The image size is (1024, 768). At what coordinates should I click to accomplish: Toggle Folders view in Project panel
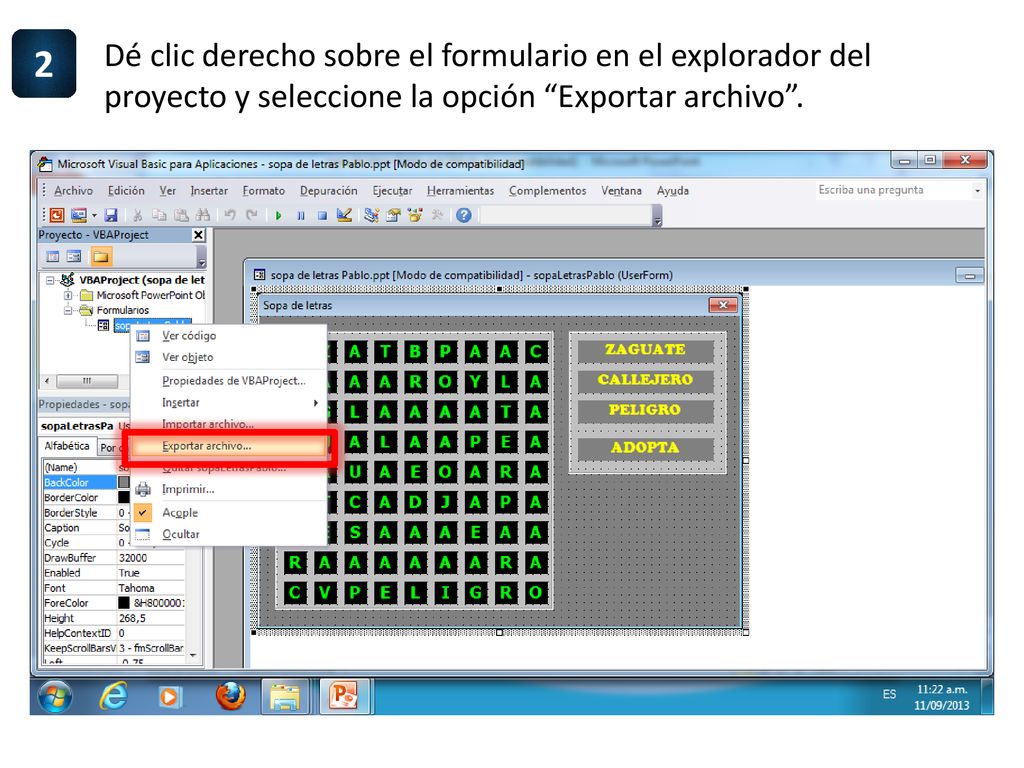click(101, 257)
